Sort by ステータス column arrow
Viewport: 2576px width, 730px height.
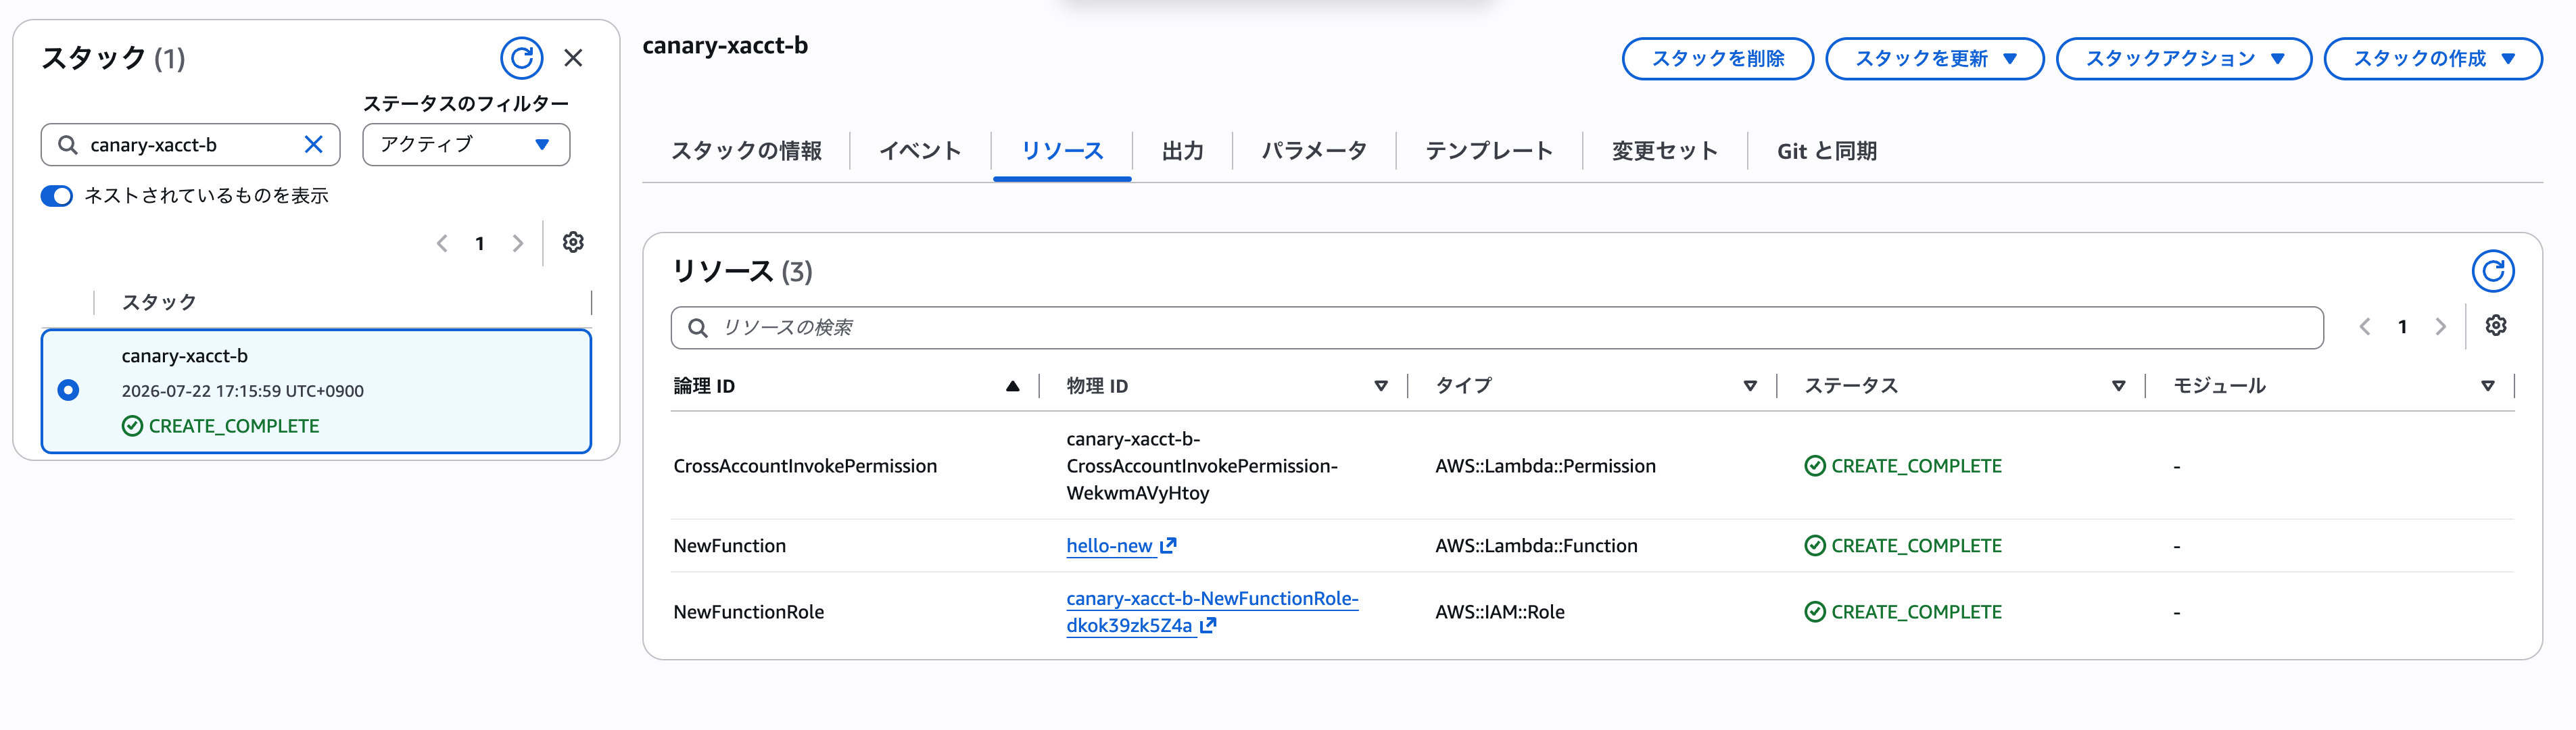(2118, 386)
